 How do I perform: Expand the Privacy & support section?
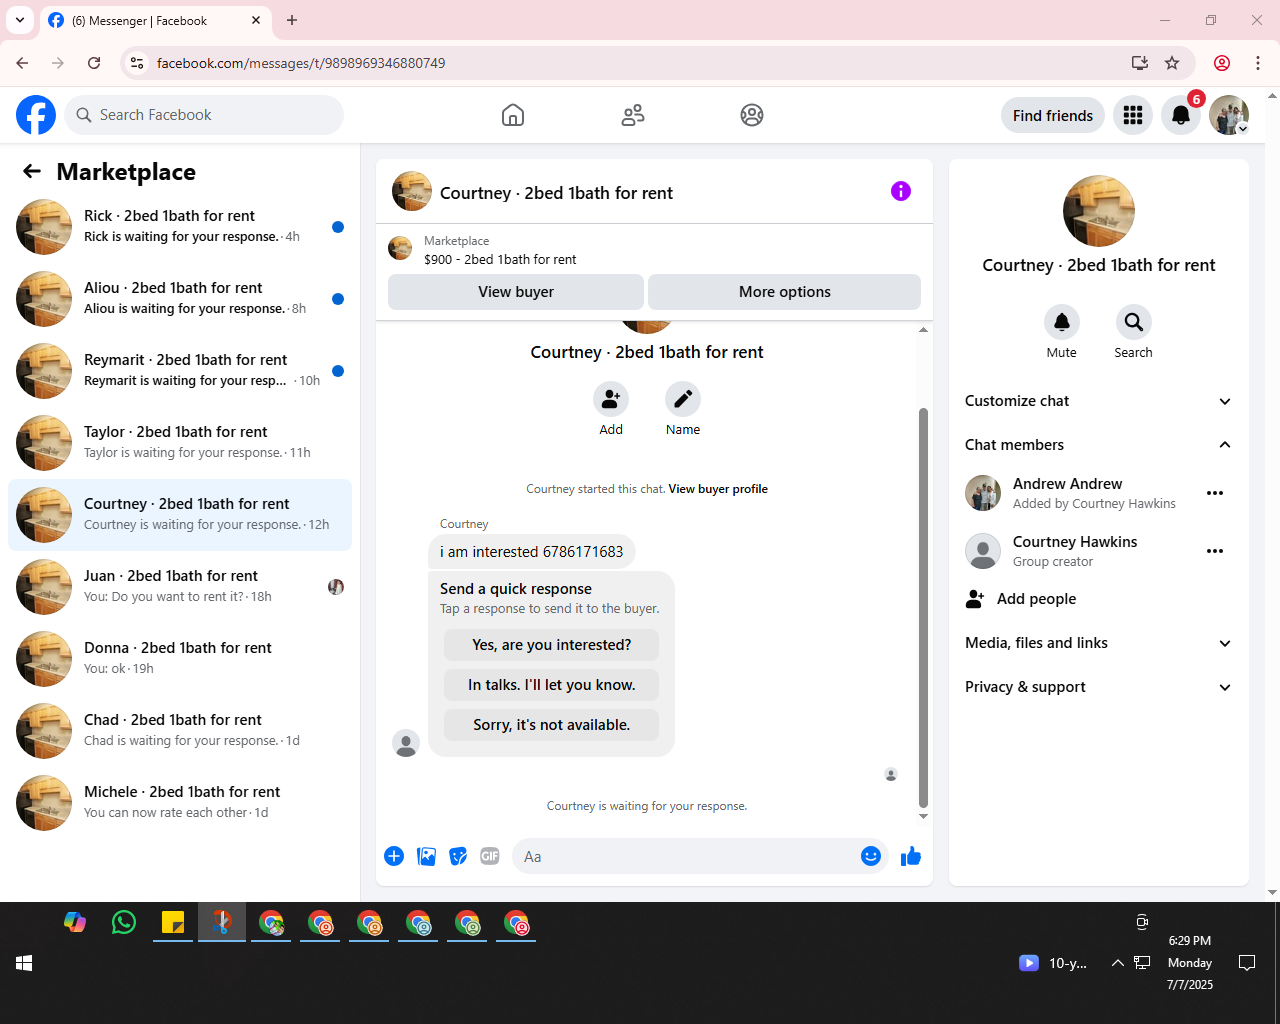coord(1099,687)
